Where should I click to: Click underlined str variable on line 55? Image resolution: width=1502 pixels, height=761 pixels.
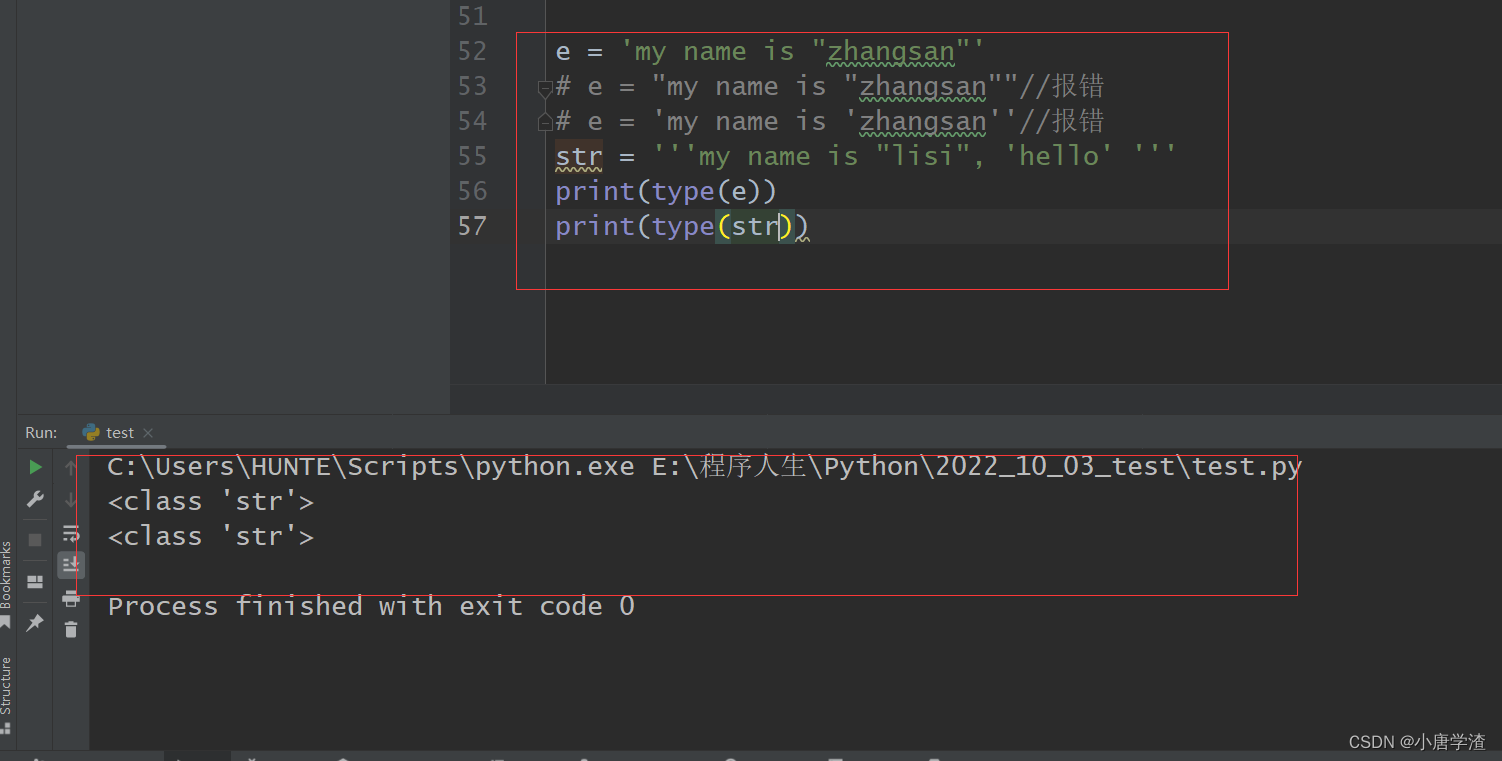pyautogui.click(x=579, y=157)
